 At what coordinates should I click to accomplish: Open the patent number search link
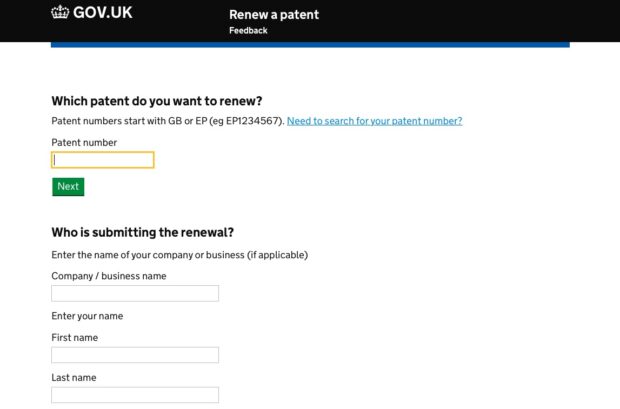click(374, 121)
